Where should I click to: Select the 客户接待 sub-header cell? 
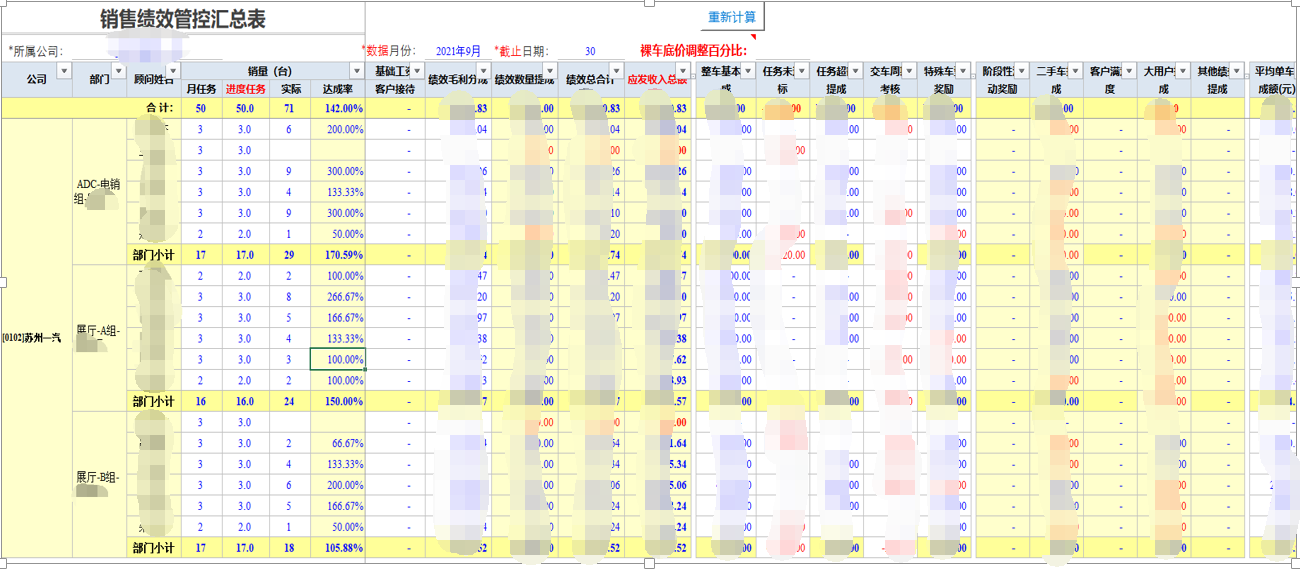(395, 88)
